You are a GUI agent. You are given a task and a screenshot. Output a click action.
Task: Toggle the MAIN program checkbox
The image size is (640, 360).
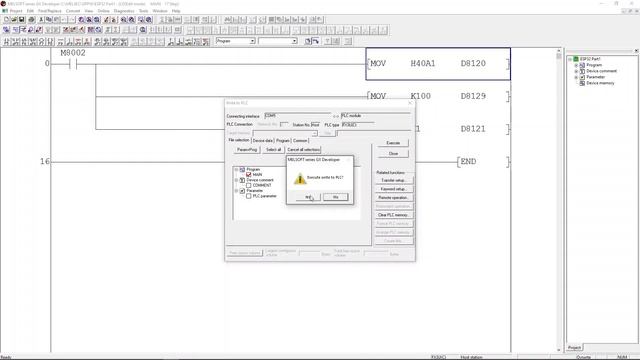[249, 175]
